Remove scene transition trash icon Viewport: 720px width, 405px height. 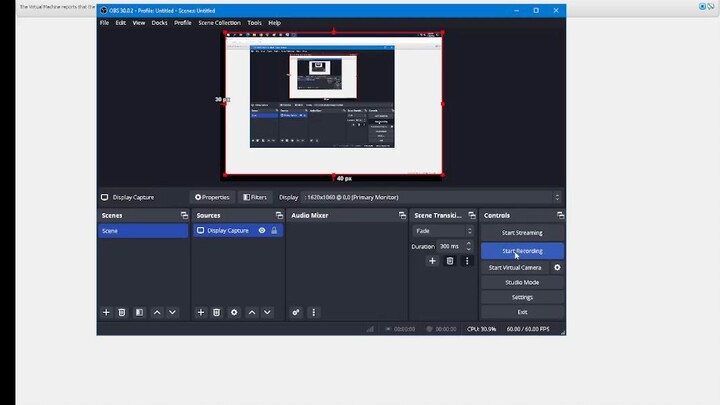coord(450,261)
